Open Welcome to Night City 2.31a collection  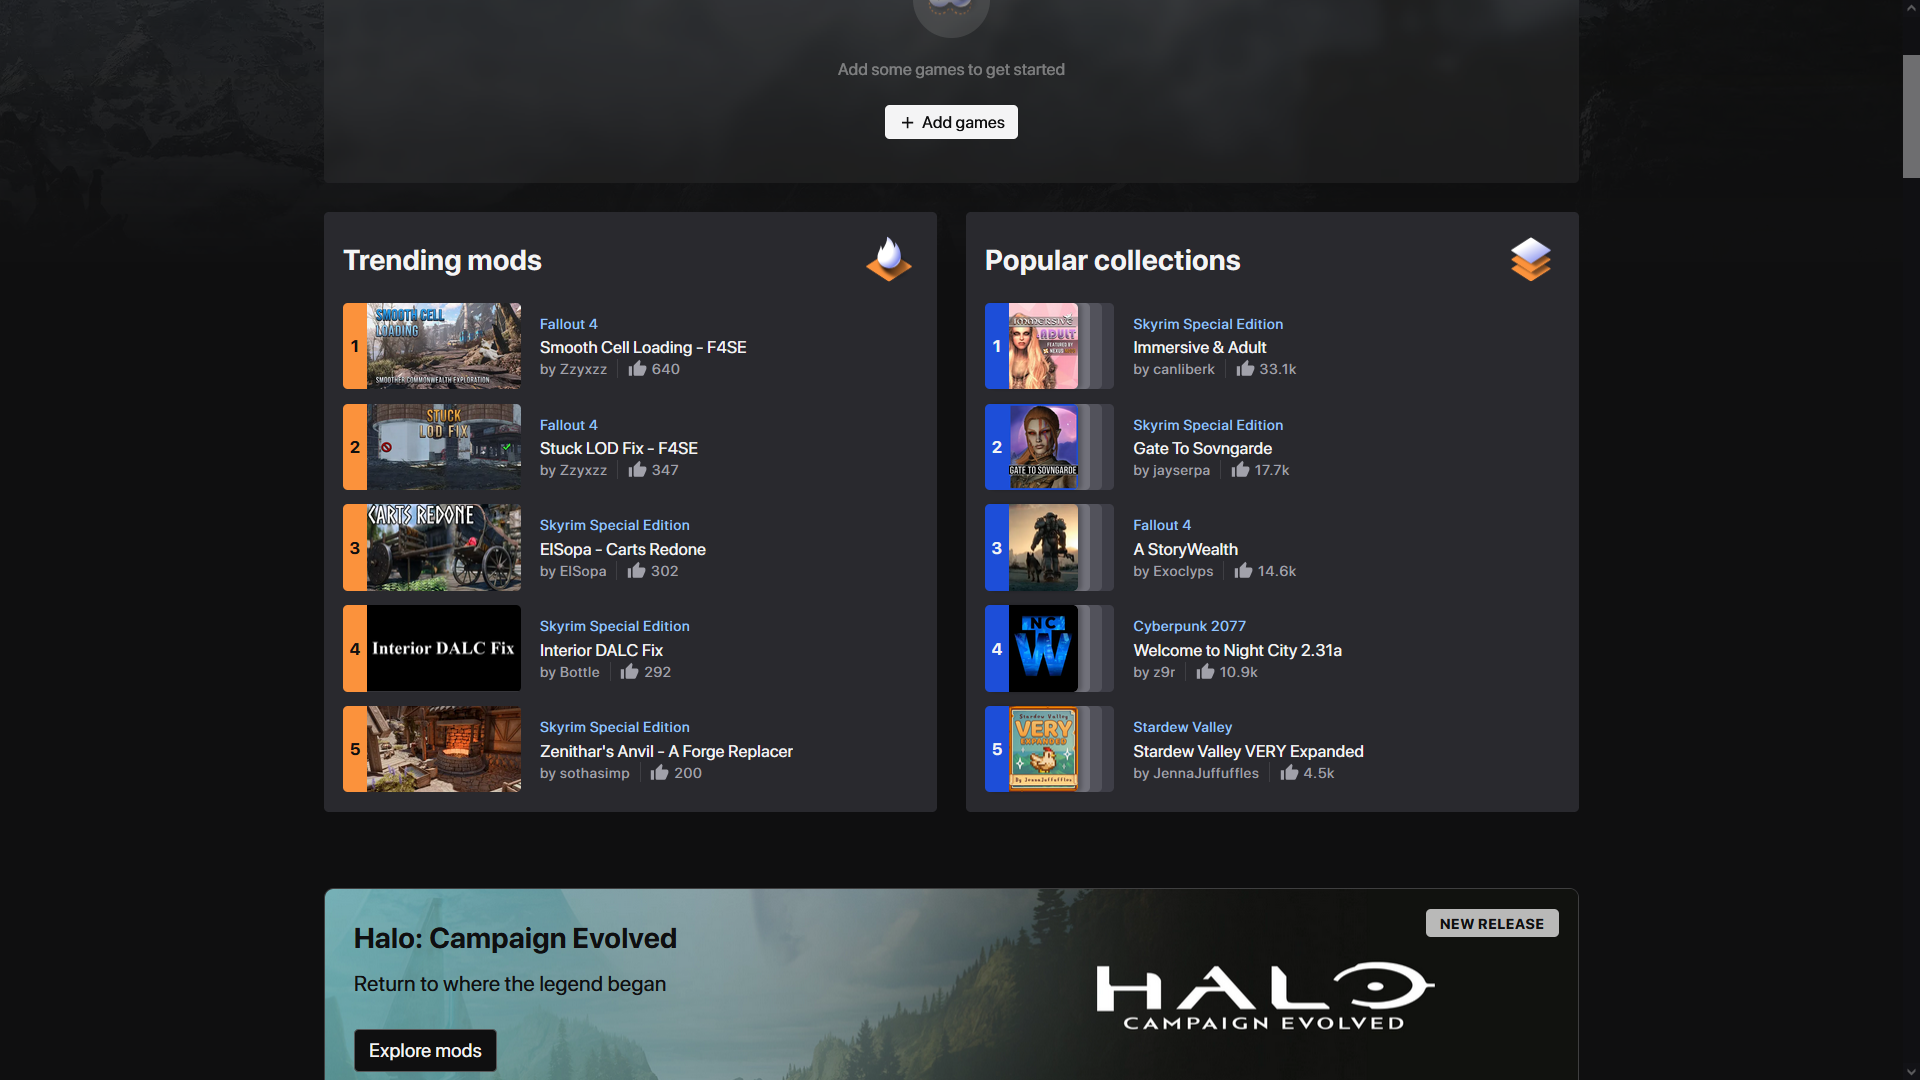point(1237,650)
